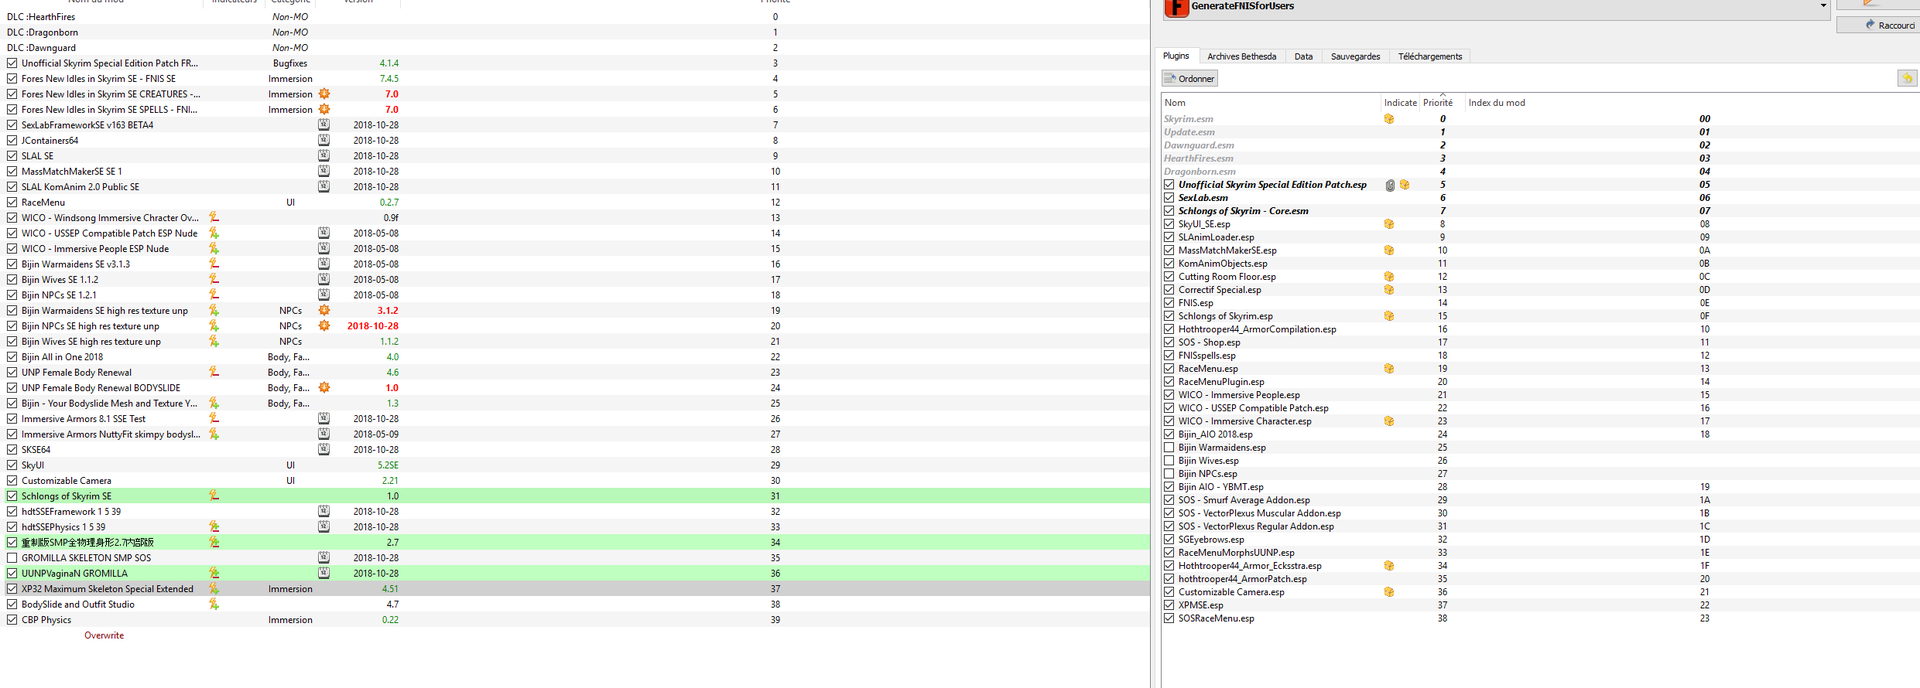Viewport: 1920px width, 688px height.
Task: Click flag icon on Hothtrooper44_Armor_Ecksstra.esp row
Action: [1389, 566]
